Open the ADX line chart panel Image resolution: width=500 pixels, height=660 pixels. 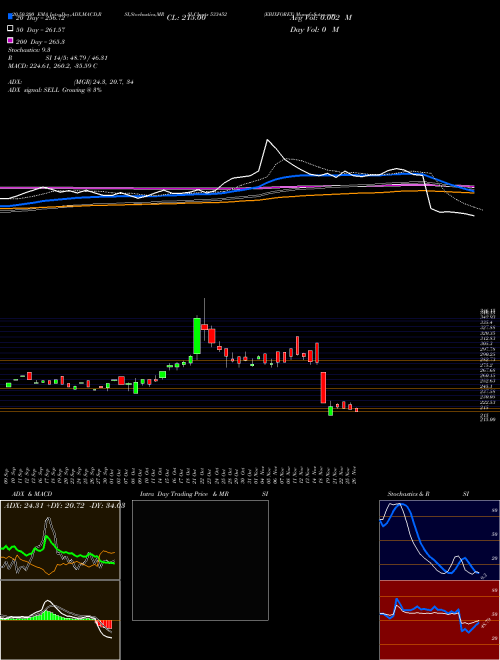[x=60, y=540]
